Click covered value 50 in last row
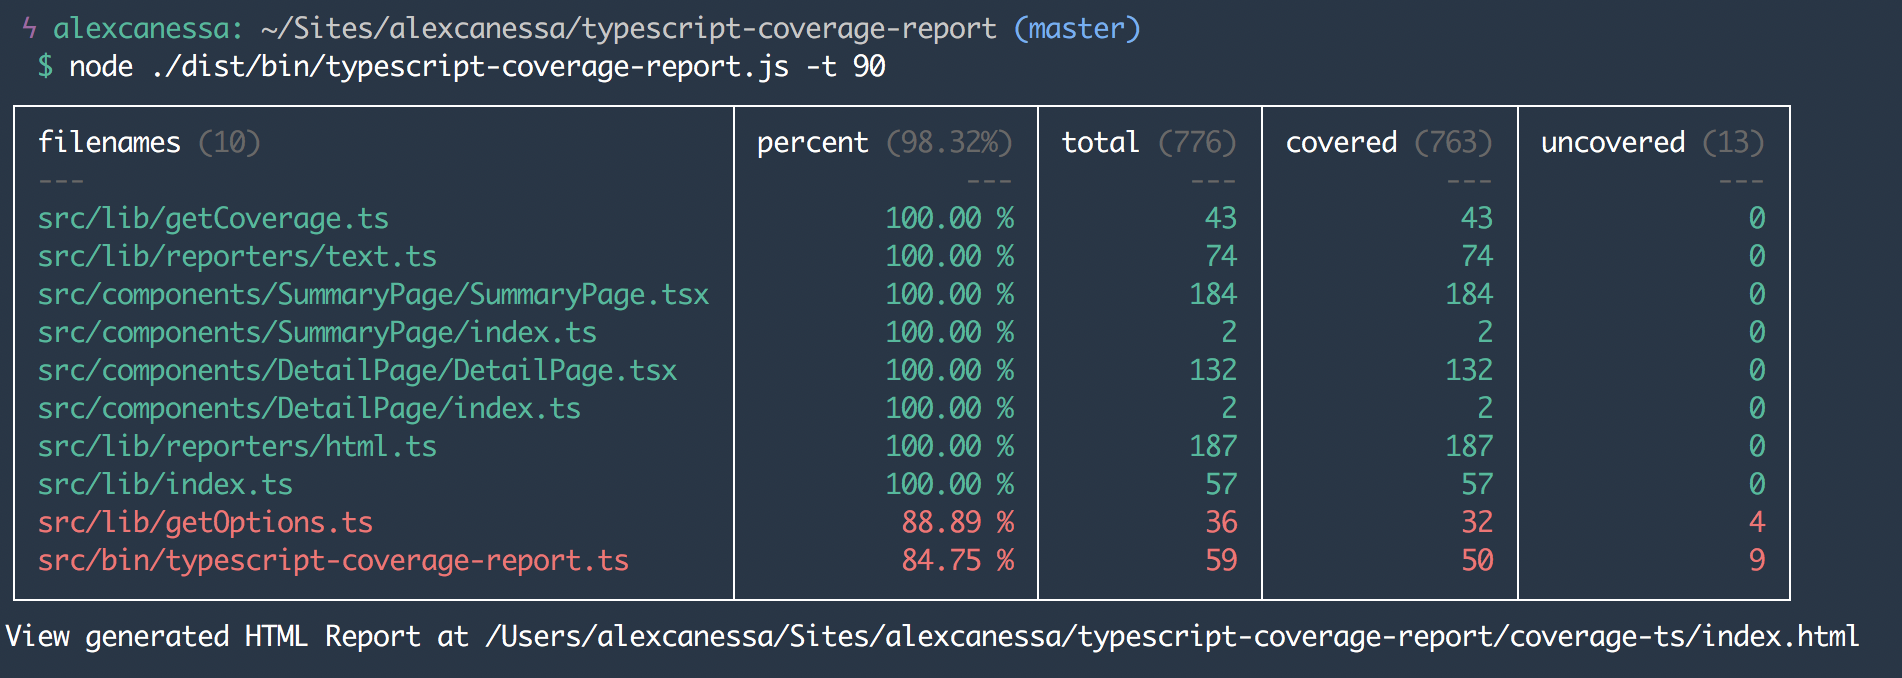This screenshot has width=1902, height=678. pos(1477,561)
